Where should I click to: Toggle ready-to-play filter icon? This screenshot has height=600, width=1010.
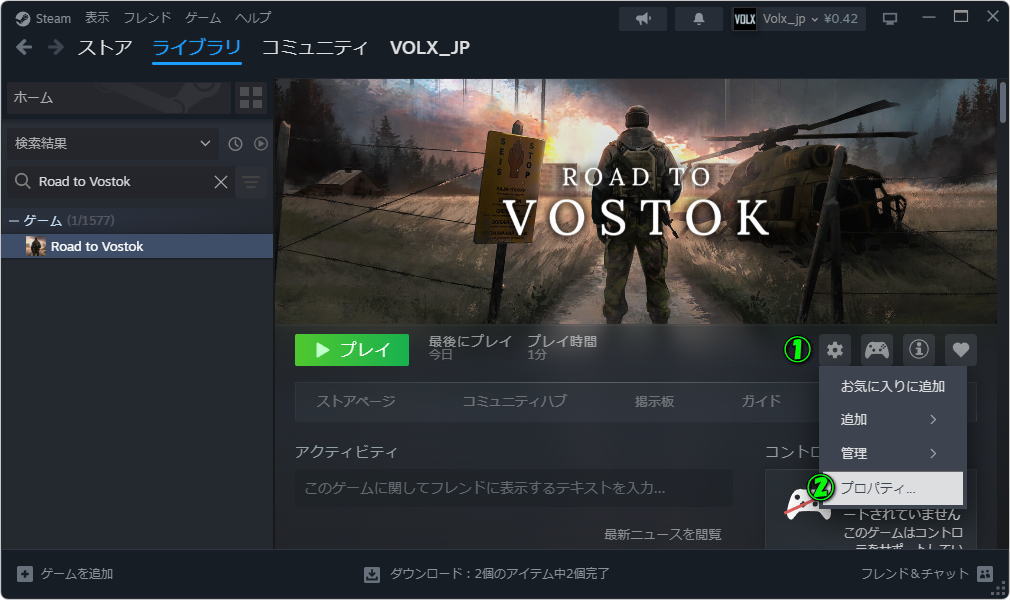pyautogui.click(x=261, y=144)
